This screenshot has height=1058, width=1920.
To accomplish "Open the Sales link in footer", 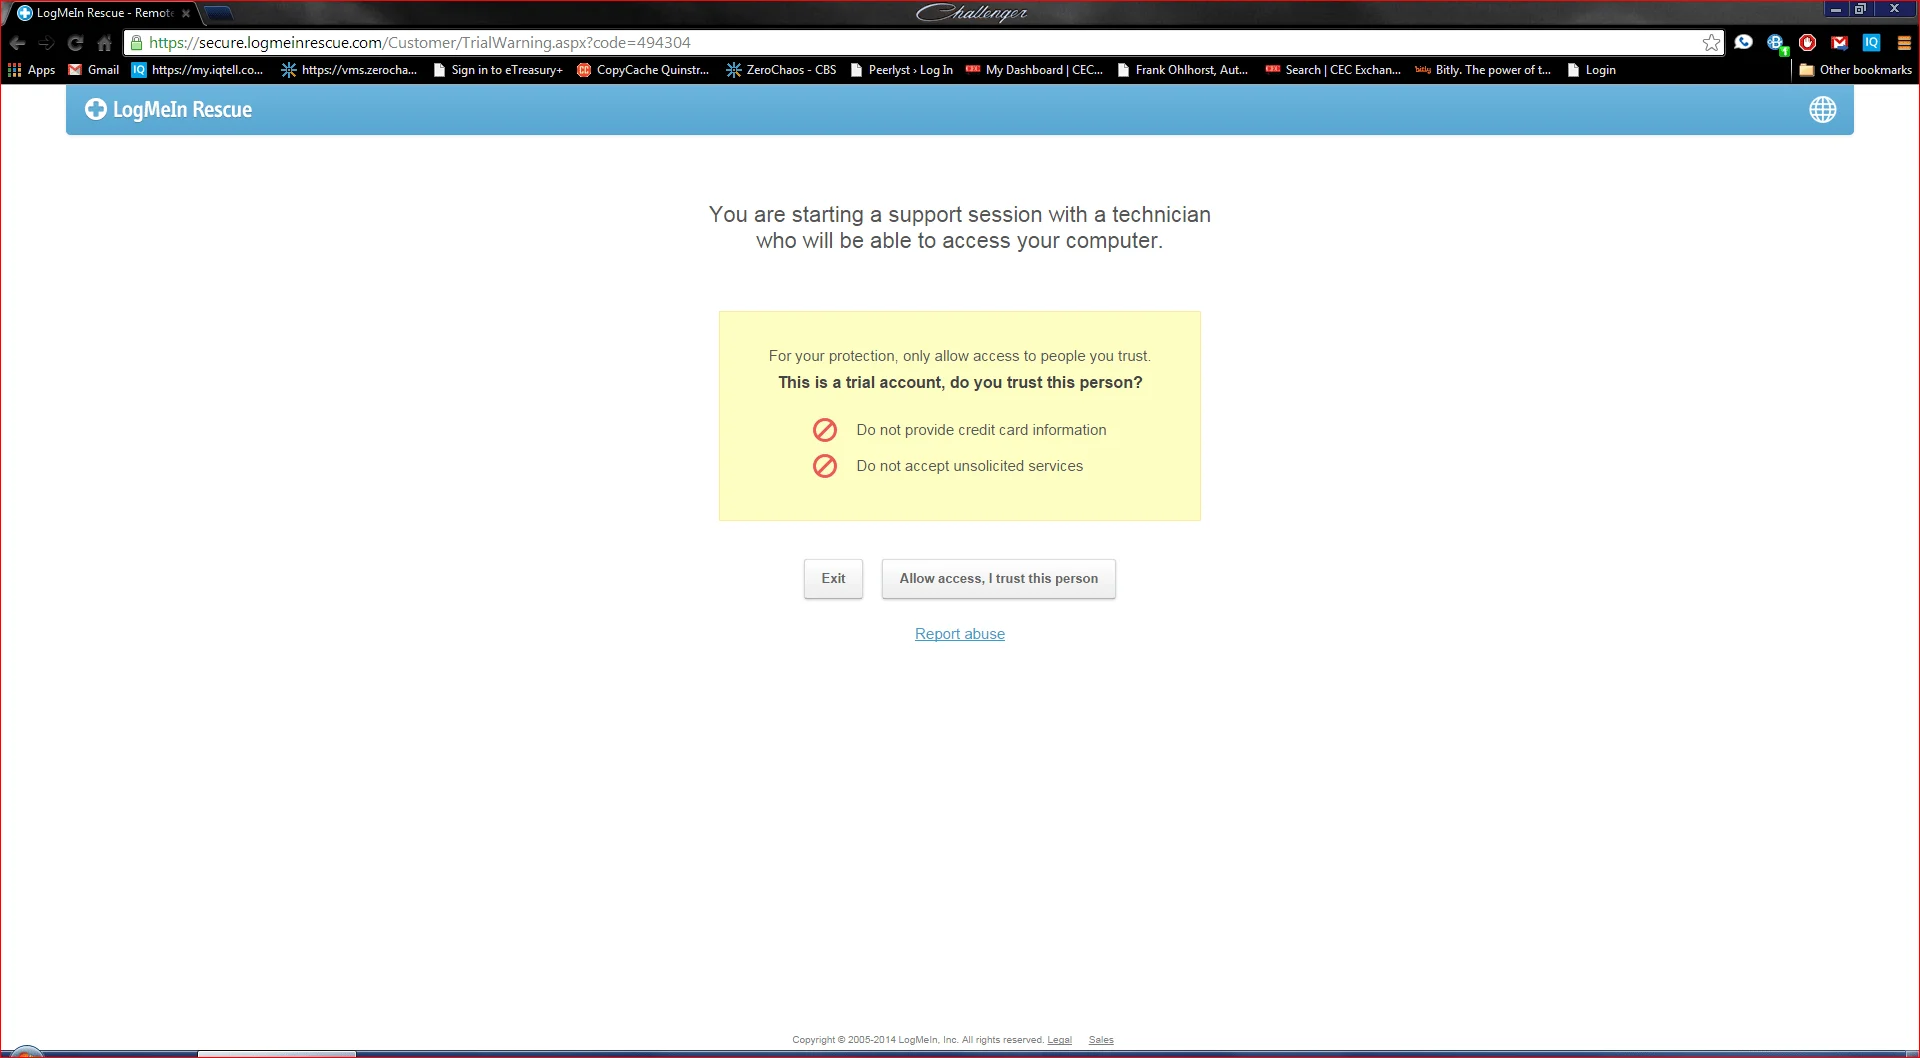I will 1101,1040.
